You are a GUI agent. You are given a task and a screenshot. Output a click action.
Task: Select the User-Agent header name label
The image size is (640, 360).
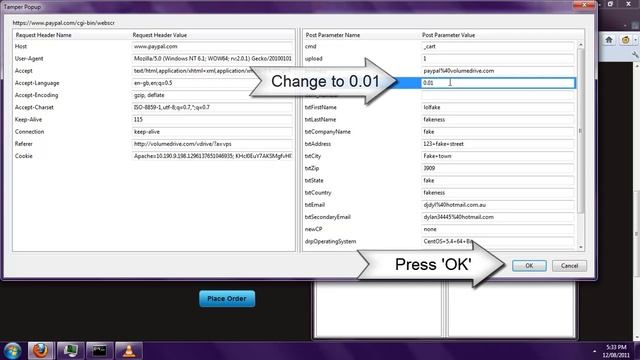pyautogui.click(x=29, y=59)
